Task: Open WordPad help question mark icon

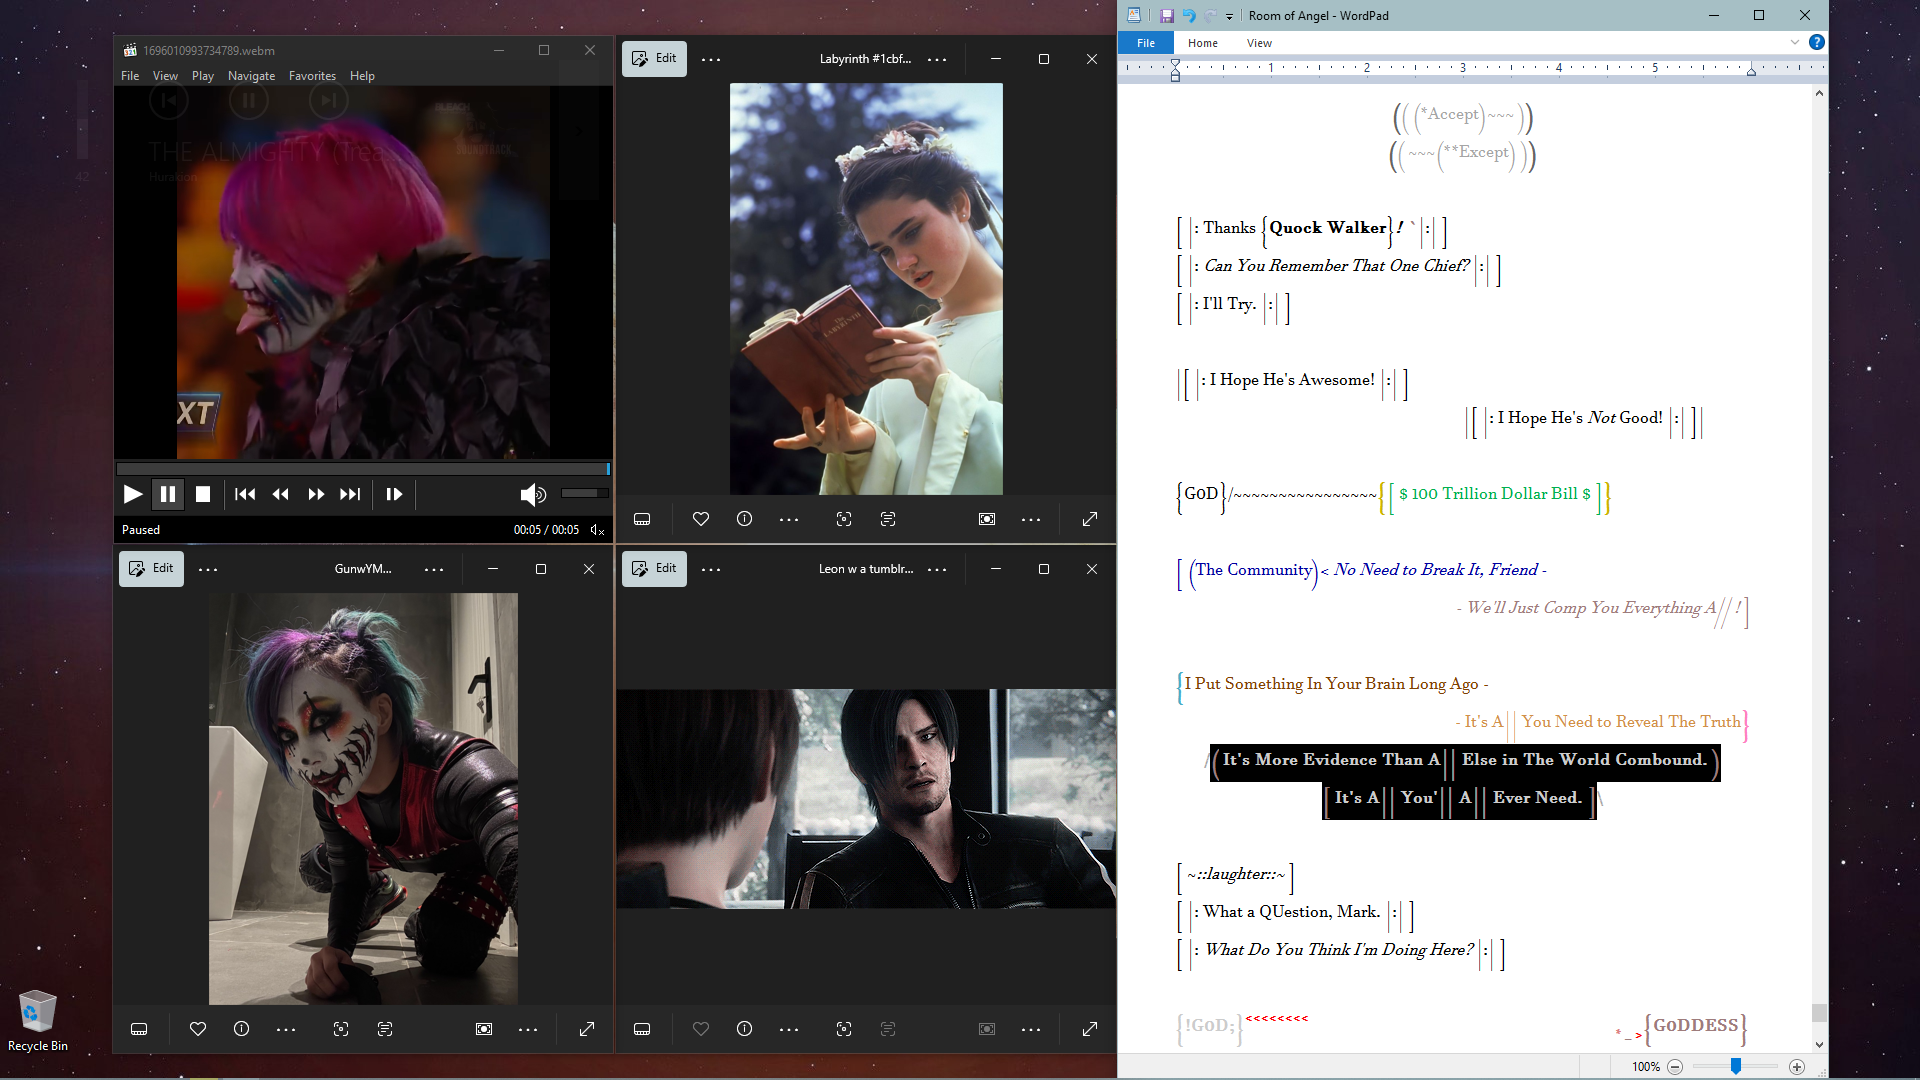Action: 1817,42
